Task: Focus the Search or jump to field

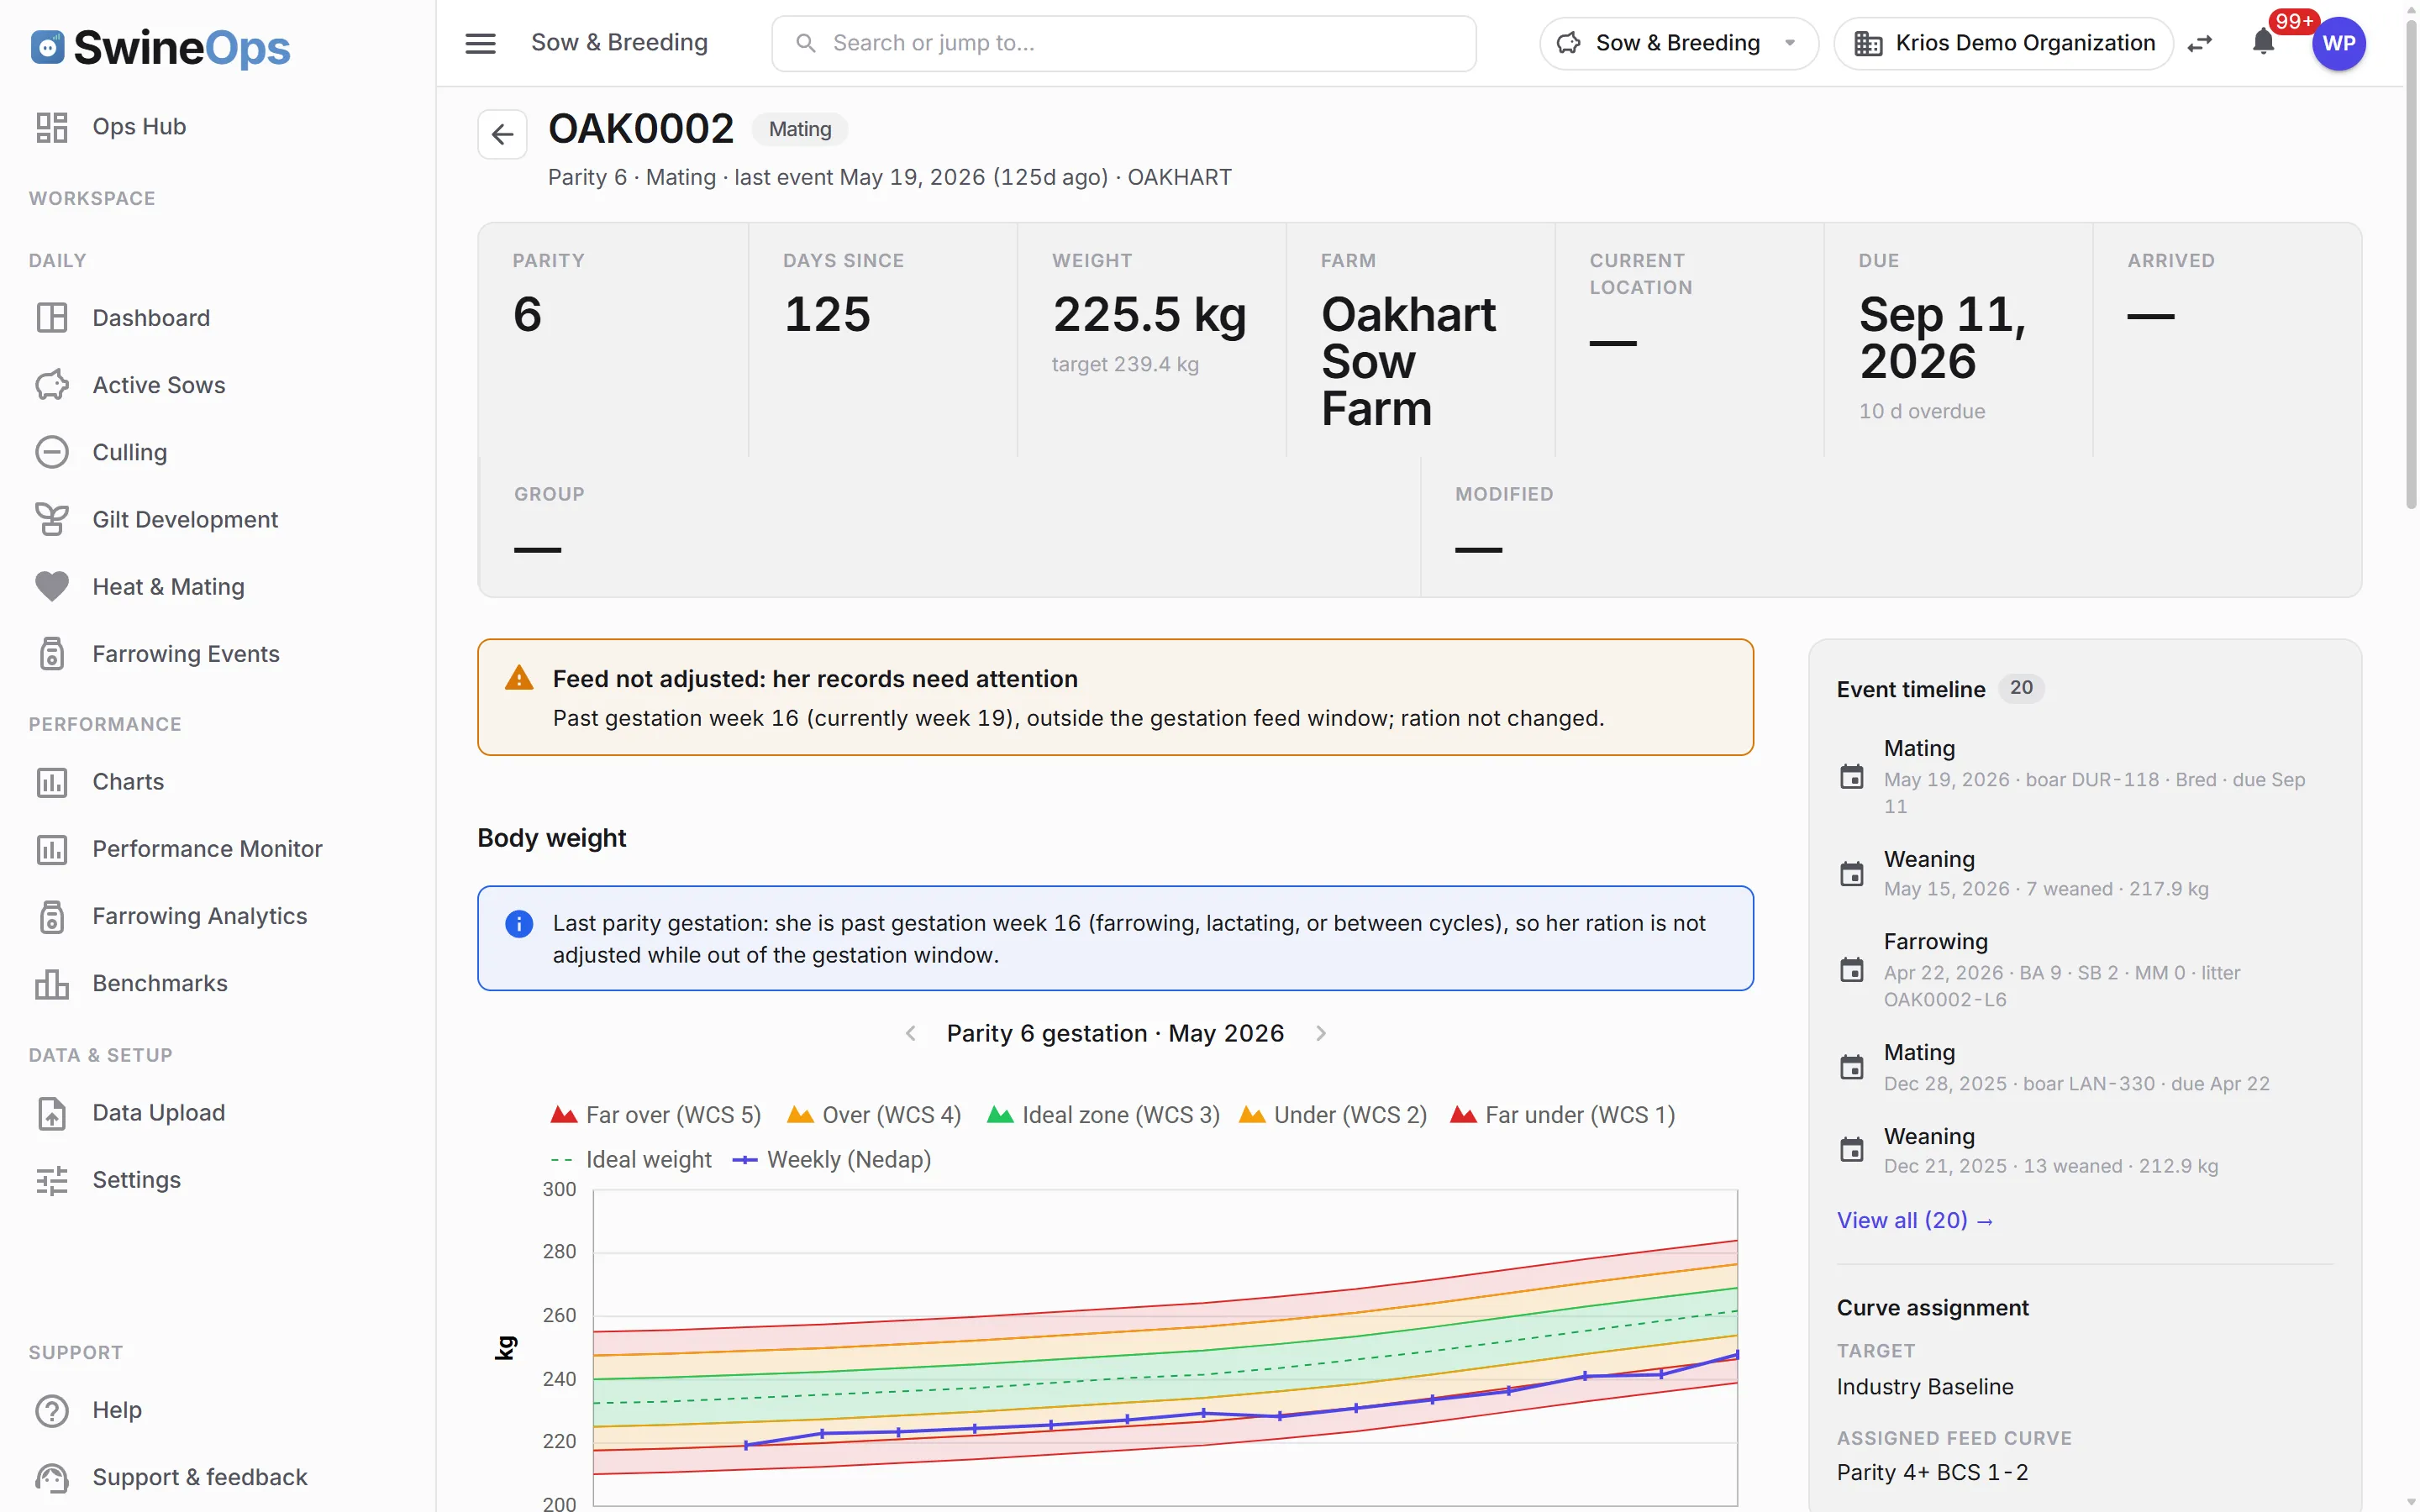Action: tap(1123, 43)
